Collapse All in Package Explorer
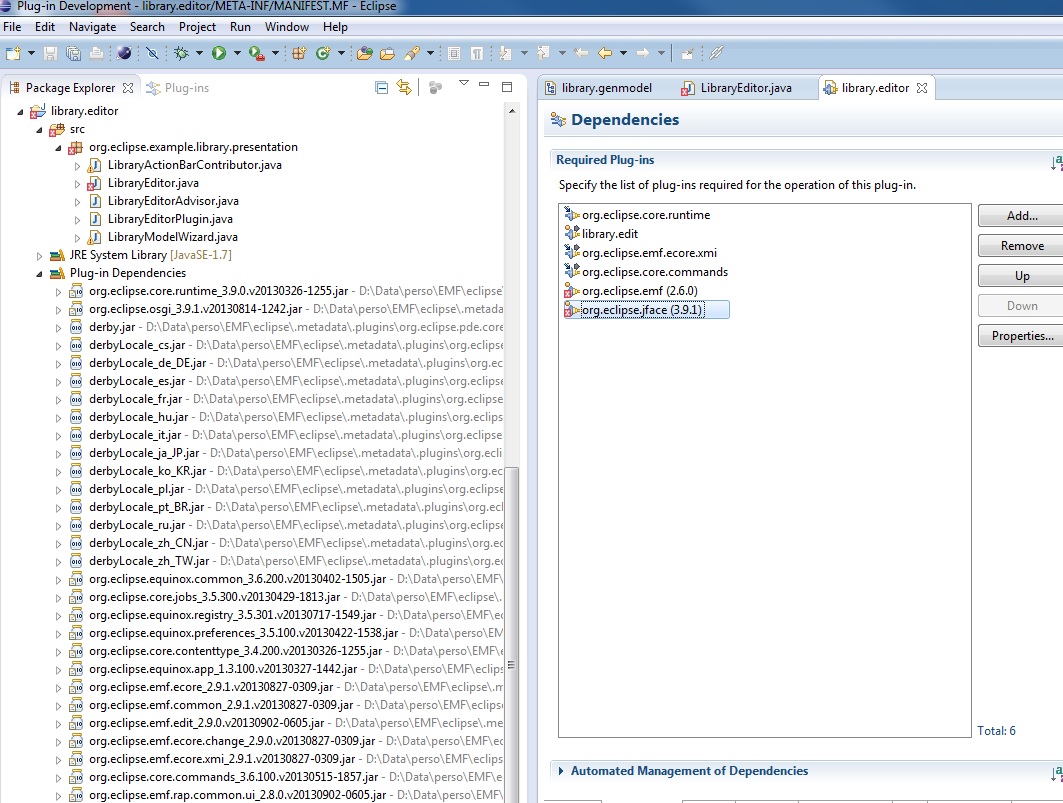Screen dimensions: 1063x803 click(x=382, y=87)
